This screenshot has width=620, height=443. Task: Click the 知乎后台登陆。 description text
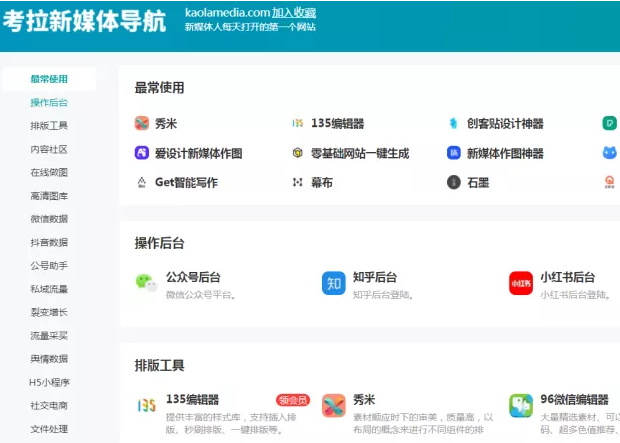point(383,295)
